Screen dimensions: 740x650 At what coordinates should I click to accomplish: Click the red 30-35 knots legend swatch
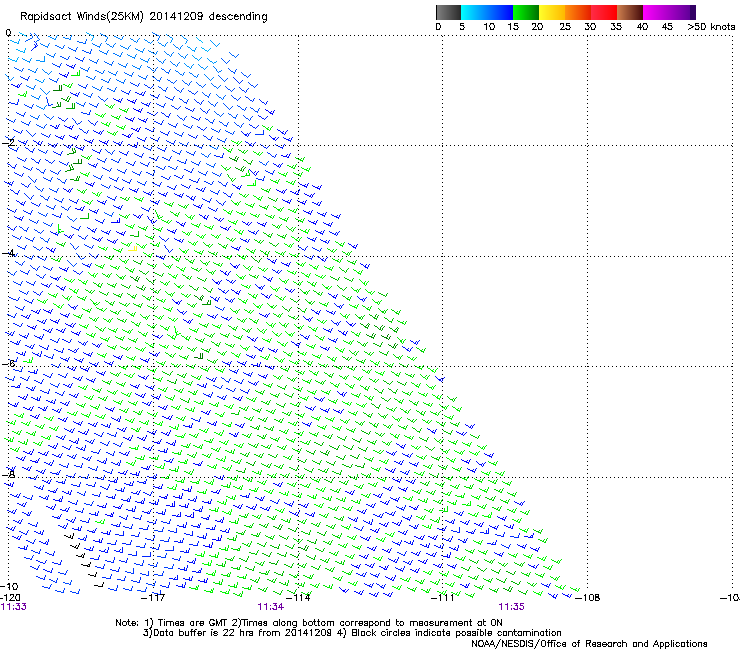(604, 12)
